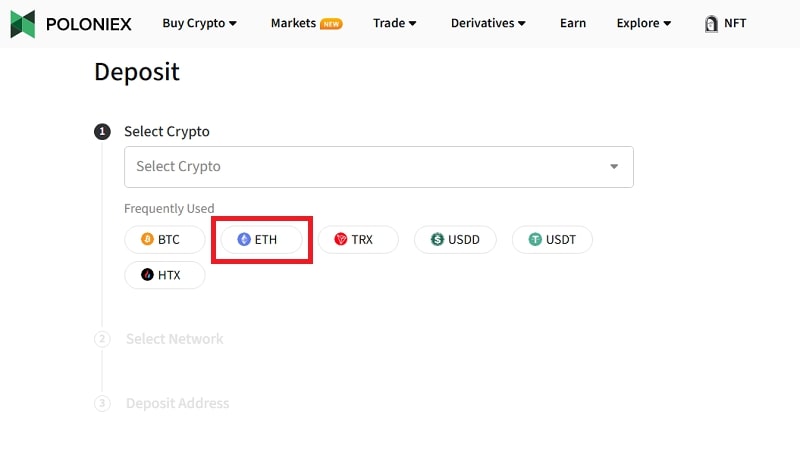Open the Earn page

coord(573,23)
